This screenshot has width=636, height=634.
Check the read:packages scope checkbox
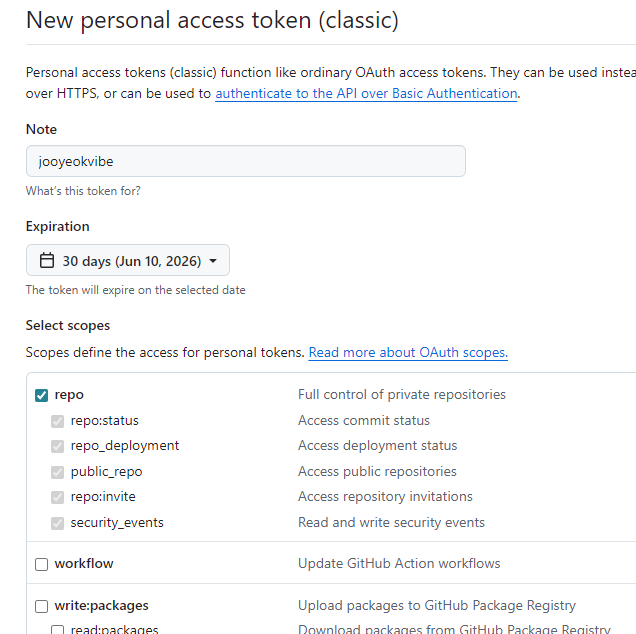coord(58,630)
